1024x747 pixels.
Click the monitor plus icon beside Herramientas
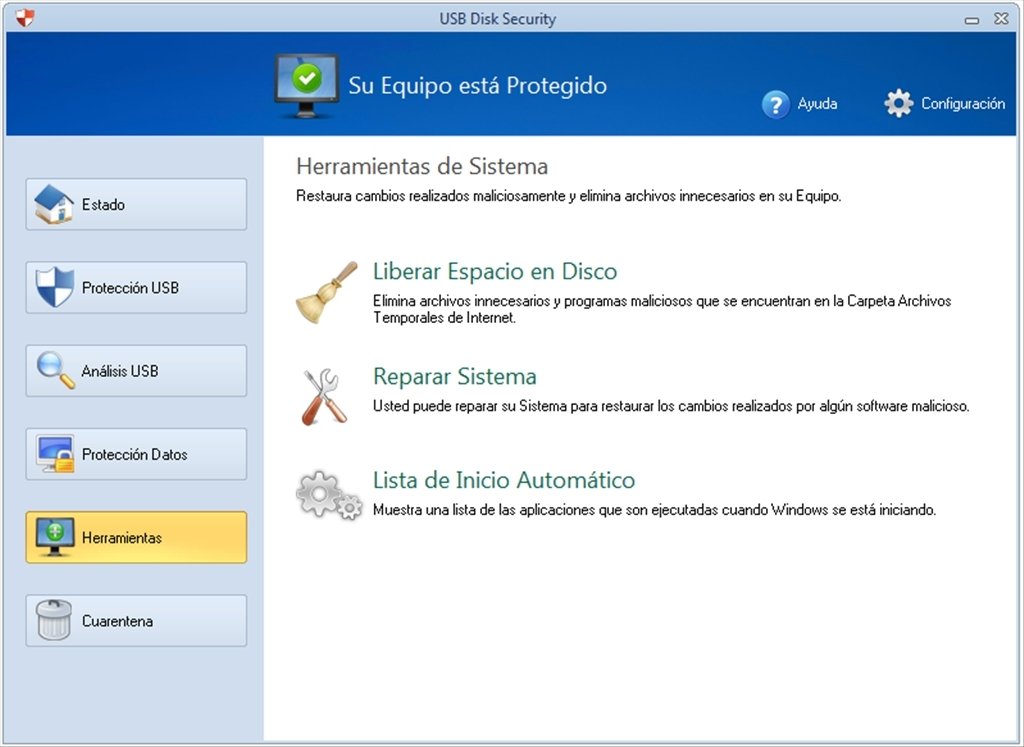pyautogui.click(x=56, y=537)
